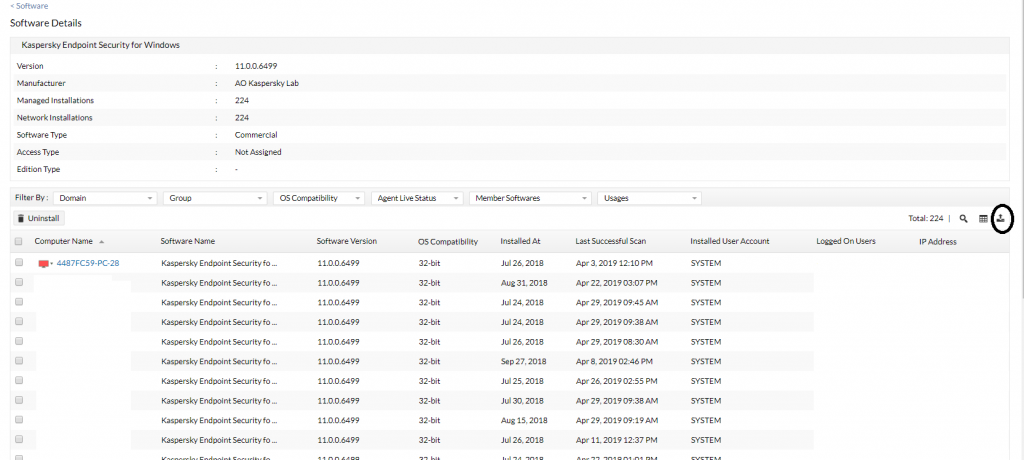Expand the small arrow beside the red computer icon
The height and width of the screenshot is (460, 1024).
pos(52,264)
